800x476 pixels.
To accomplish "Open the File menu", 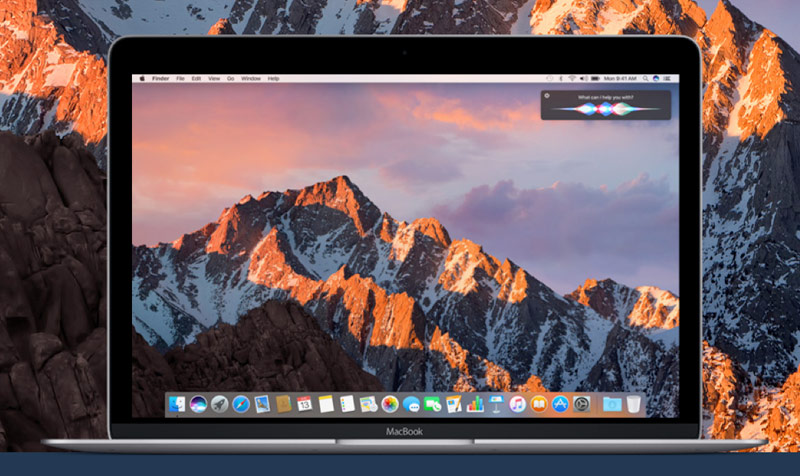I will pos(180,79).
